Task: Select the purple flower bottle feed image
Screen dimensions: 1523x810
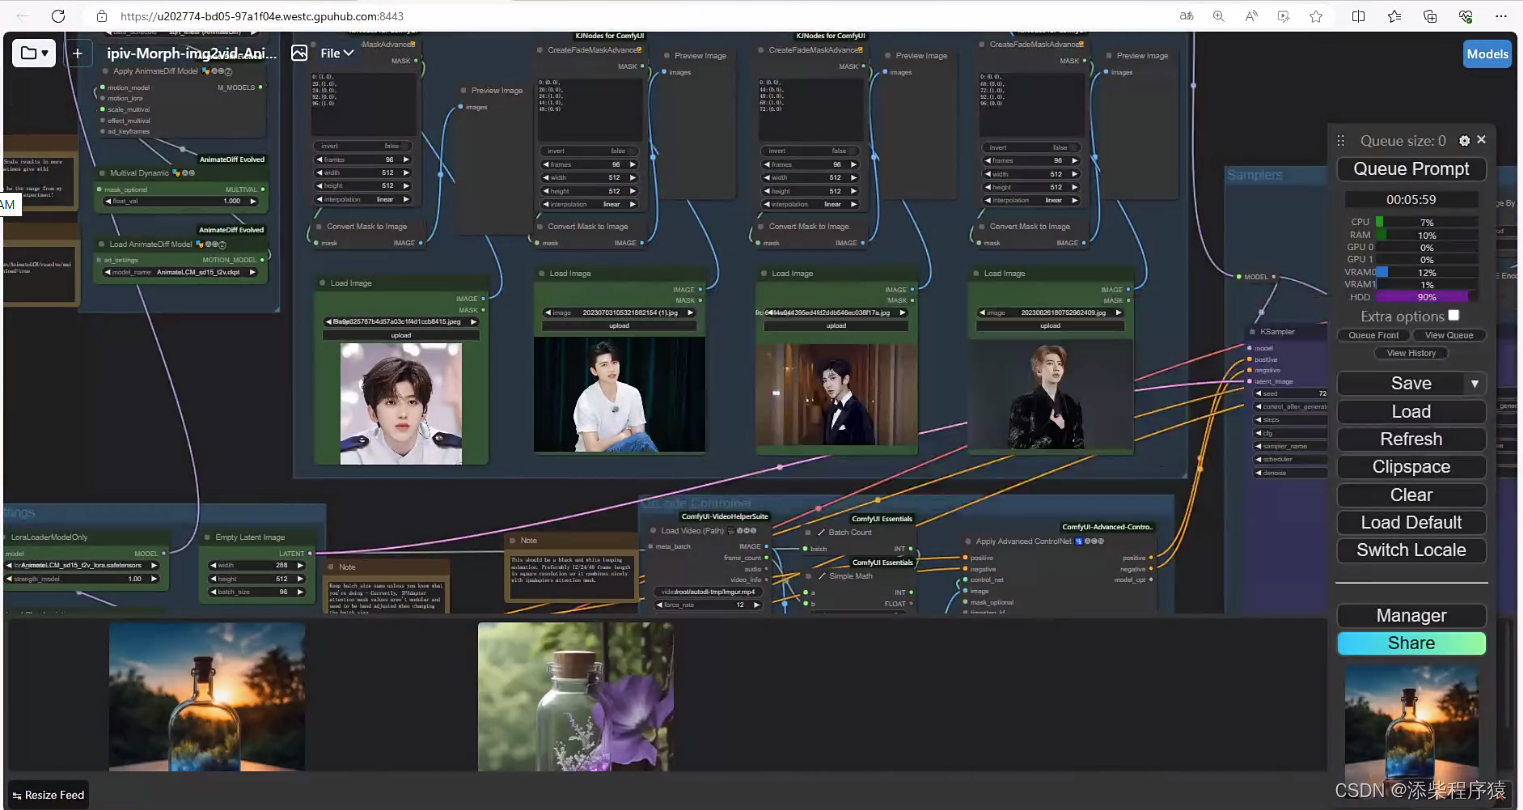Action: 576,697
